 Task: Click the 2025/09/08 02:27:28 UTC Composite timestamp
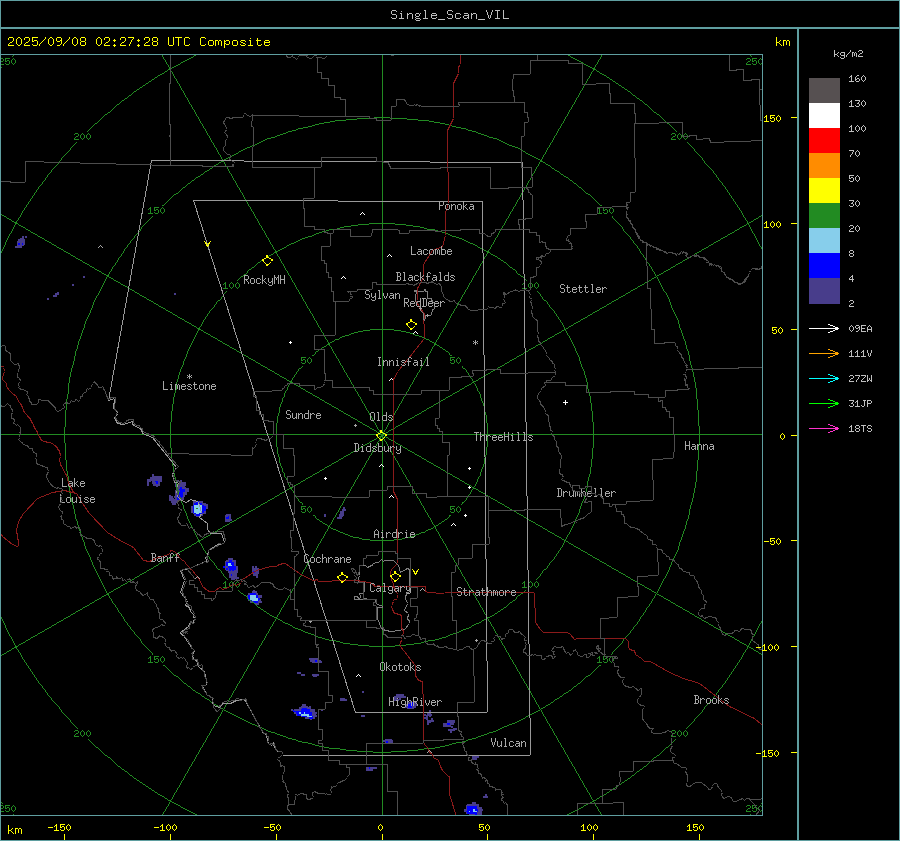138,42
